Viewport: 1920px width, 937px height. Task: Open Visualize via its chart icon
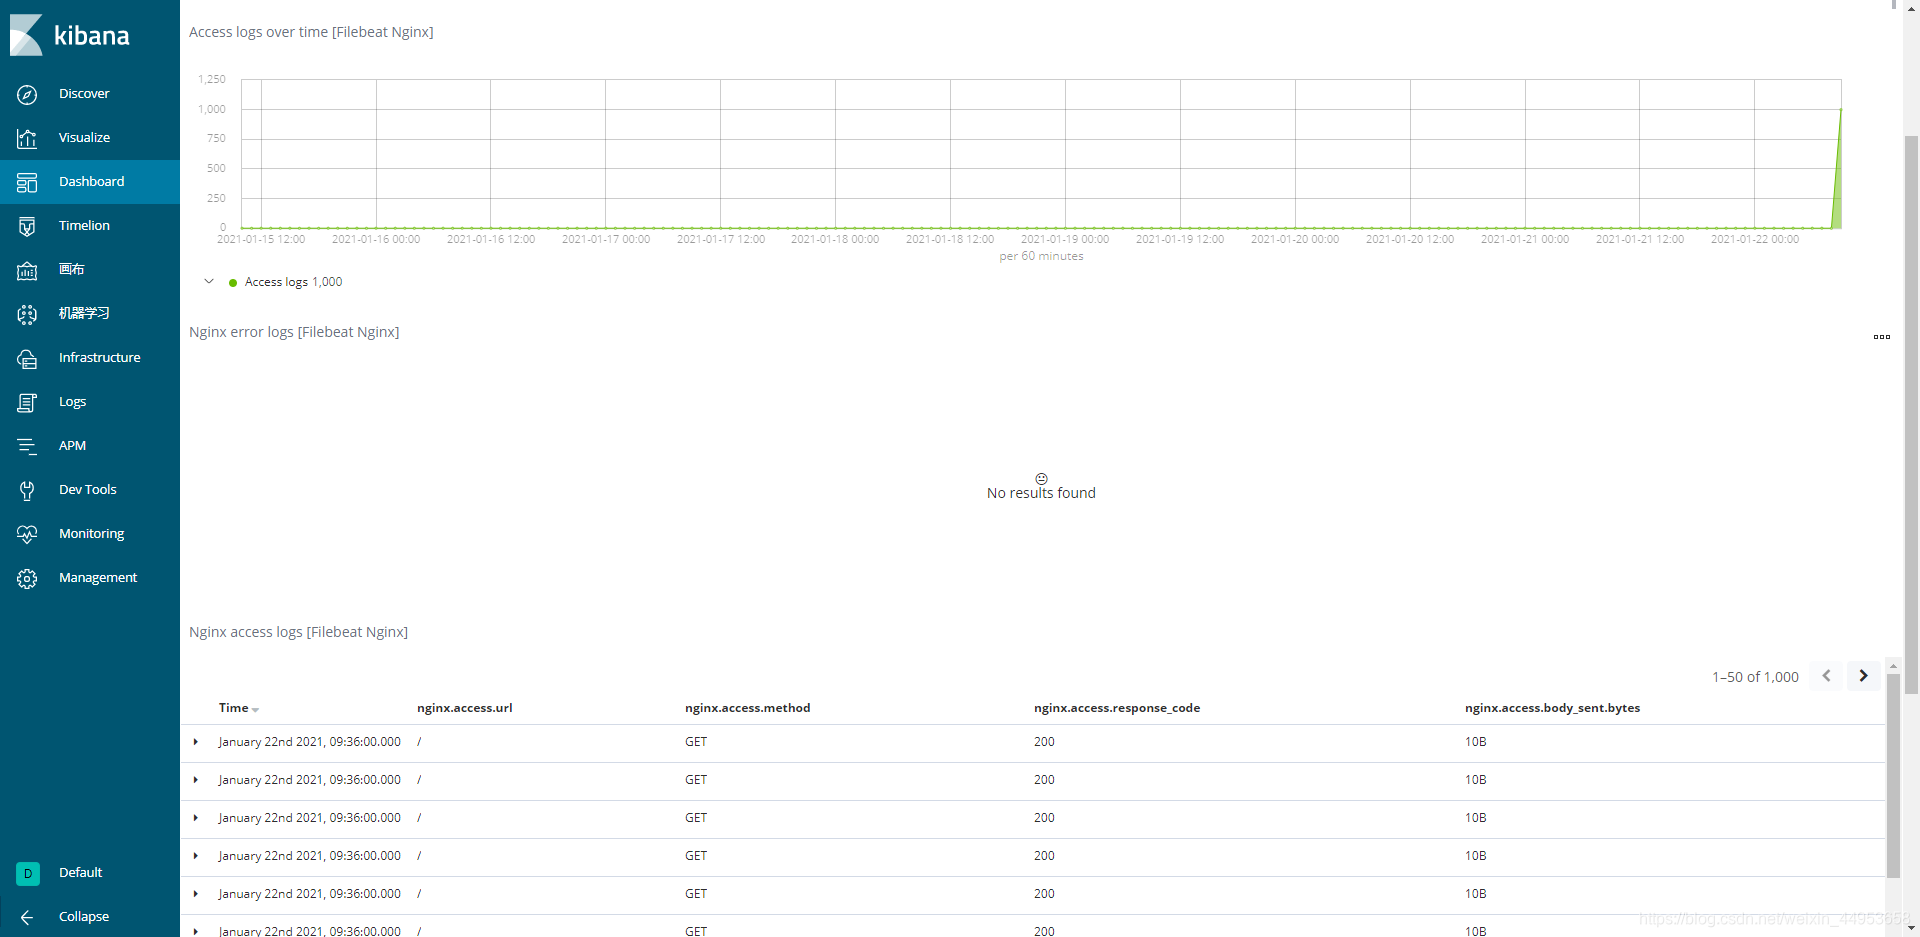point(27,138)
